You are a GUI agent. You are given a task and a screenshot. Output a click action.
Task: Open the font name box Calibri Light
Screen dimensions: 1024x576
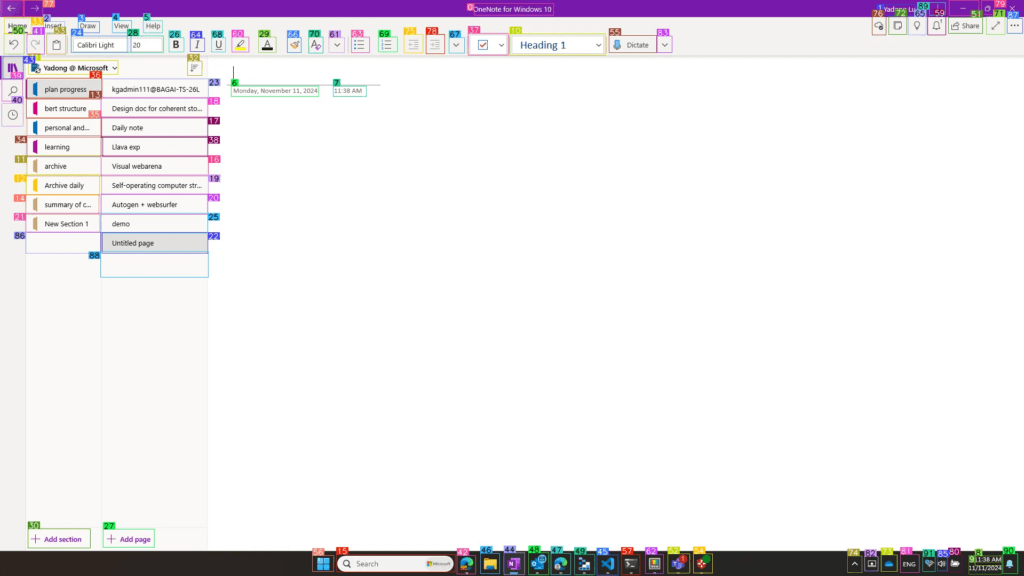coord(101,45)
